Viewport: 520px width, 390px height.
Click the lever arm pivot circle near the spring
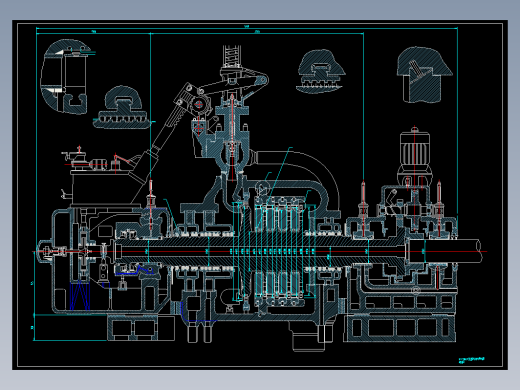263,80
